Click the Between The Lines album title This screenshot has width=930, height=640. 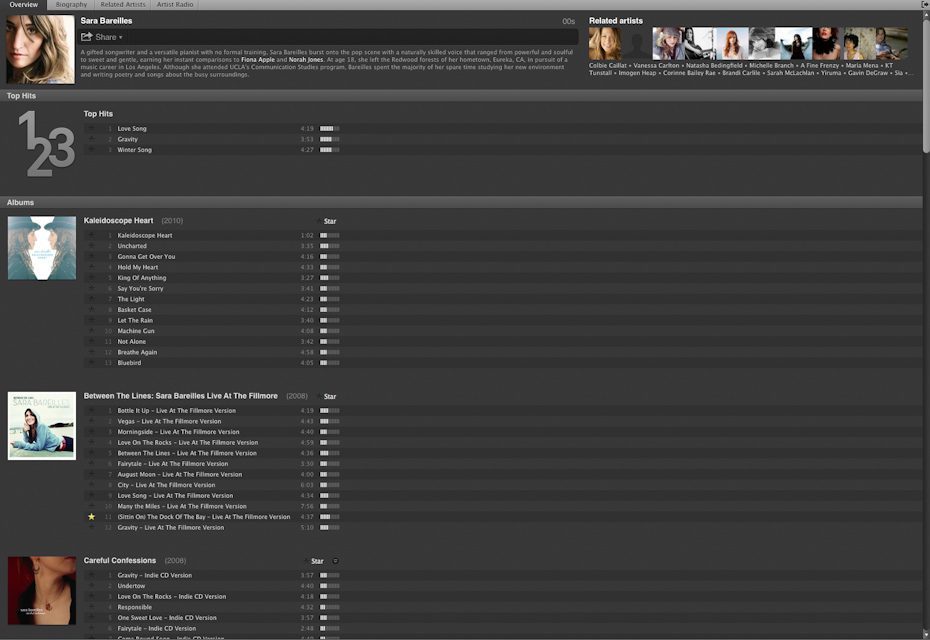[180, 396]
